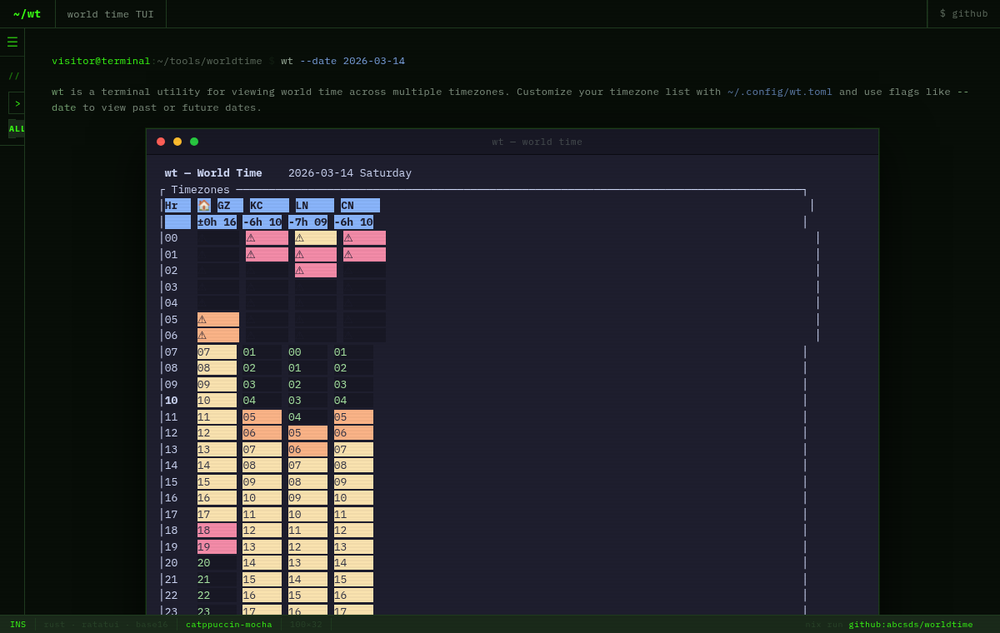Select the bold current hour 10 row label
This screenshot has width=1000, height=633.
[171, 400]
